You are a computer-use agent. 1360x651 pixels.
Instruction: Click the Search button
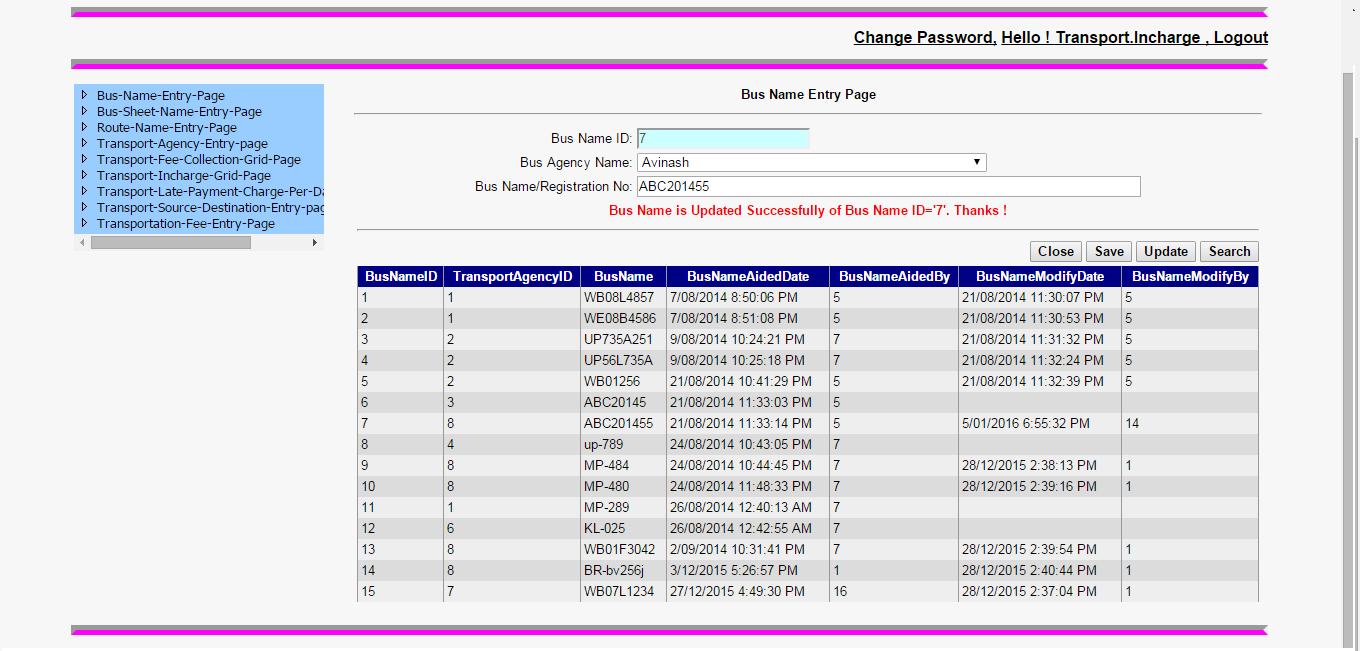[1229, 252]
